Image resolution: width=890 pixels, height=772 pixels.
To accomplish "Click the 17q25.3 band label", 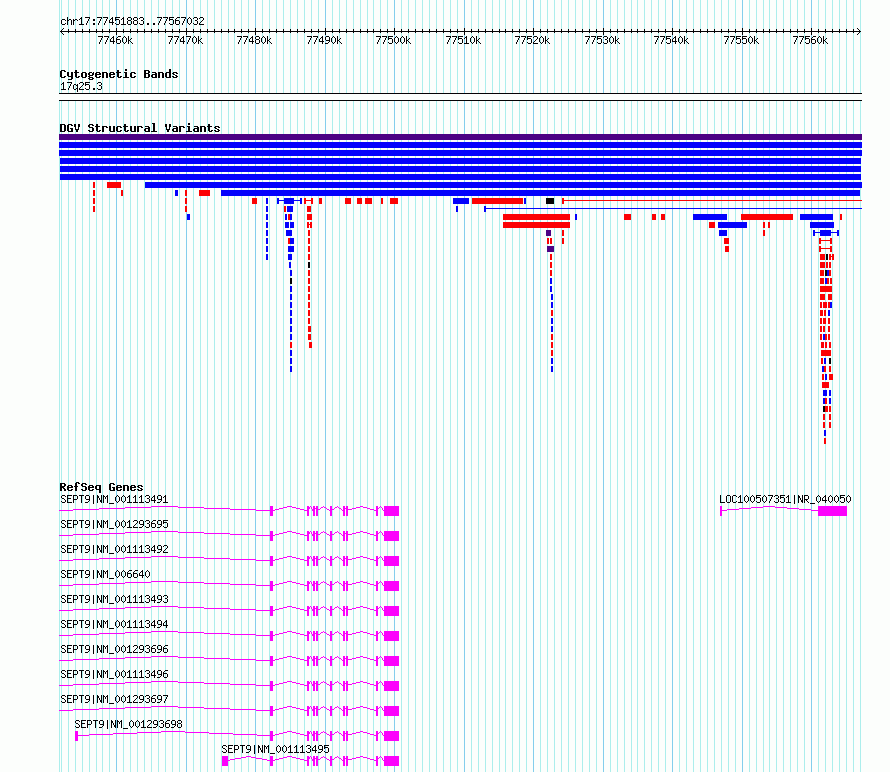I will click(x=81, y=86).
